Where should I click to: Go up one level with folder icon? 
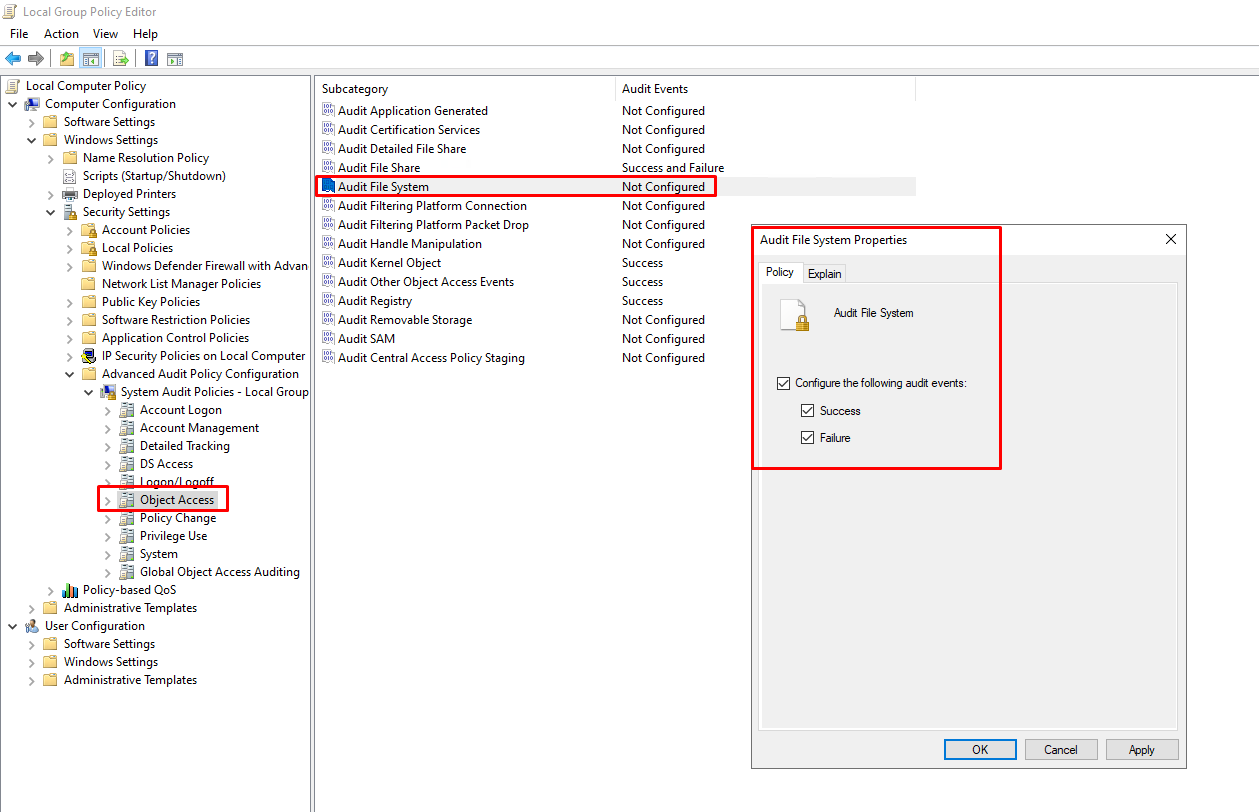(67, 58)
